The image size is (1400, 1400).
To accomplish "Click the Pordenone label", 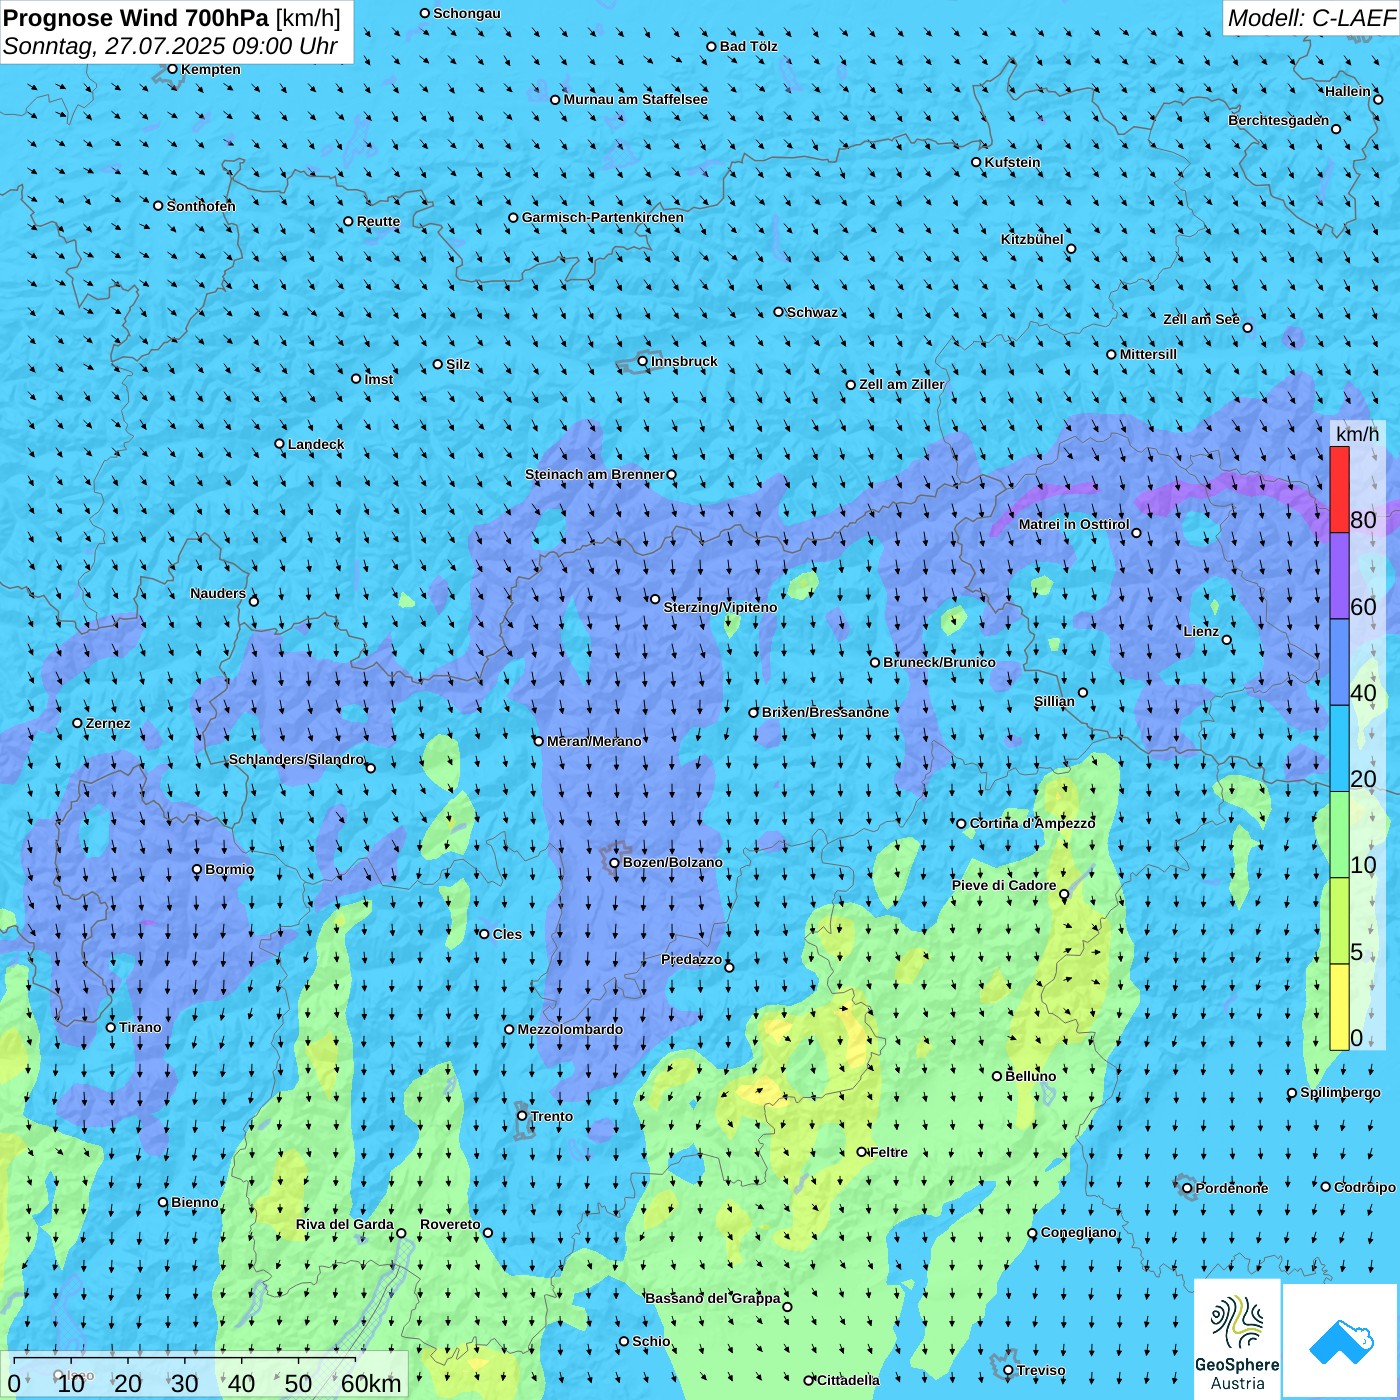I will click(1232, 1188).
